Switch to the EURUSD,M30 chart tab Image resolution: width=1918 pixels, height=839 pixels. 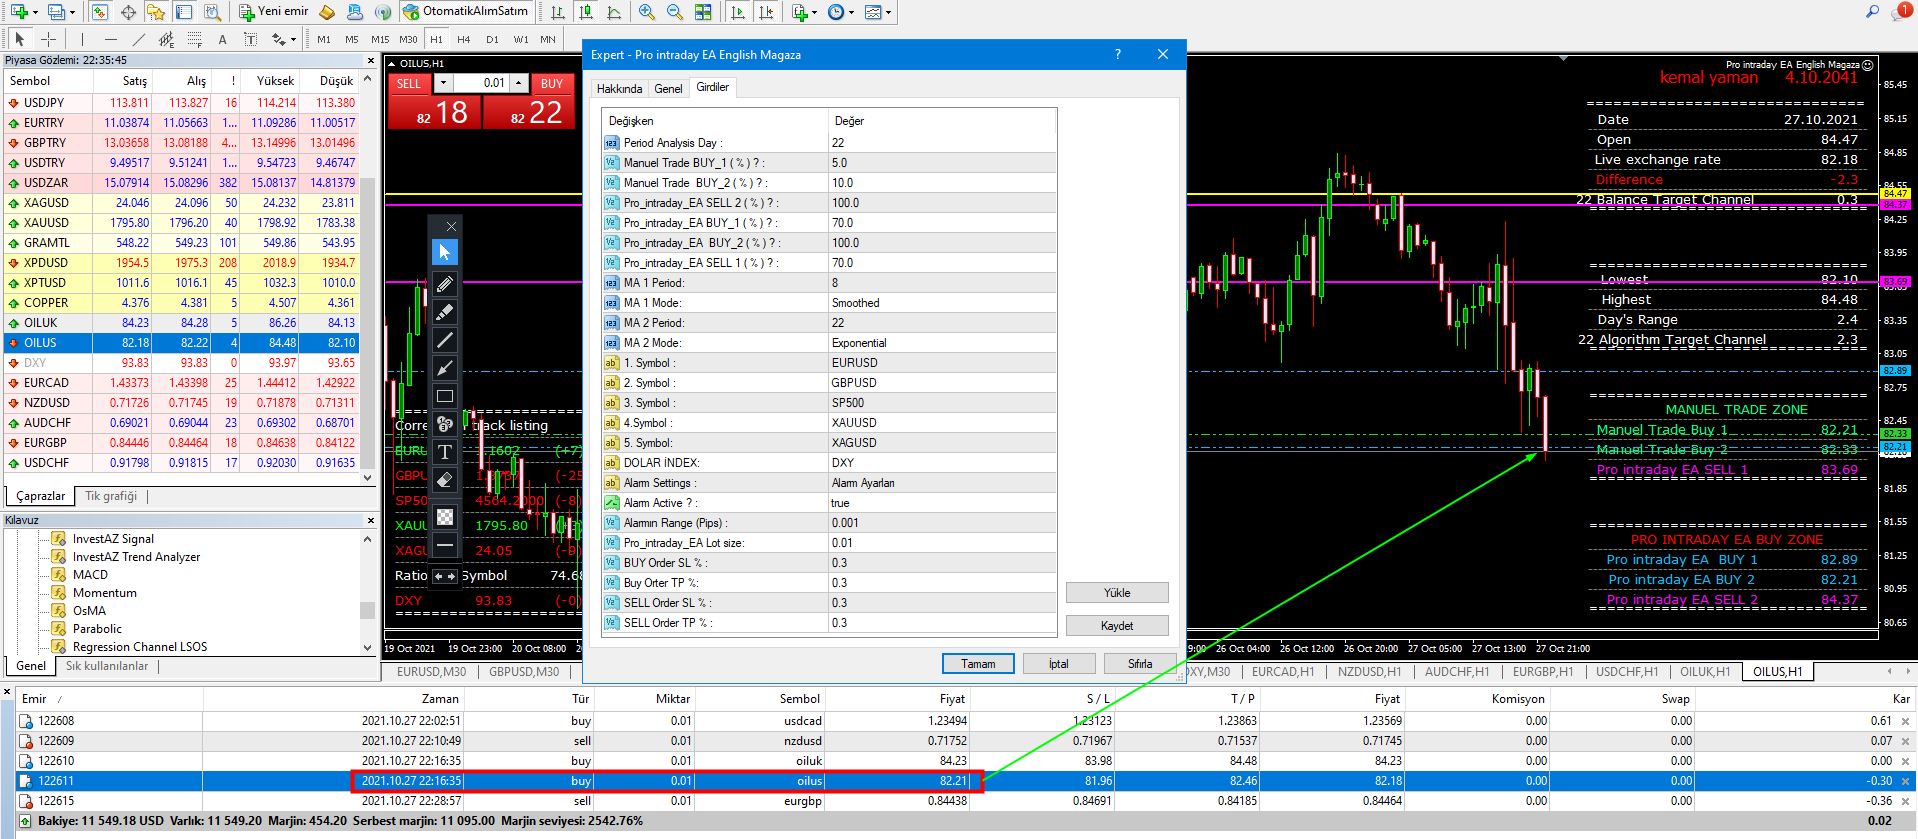coord(431,672)
